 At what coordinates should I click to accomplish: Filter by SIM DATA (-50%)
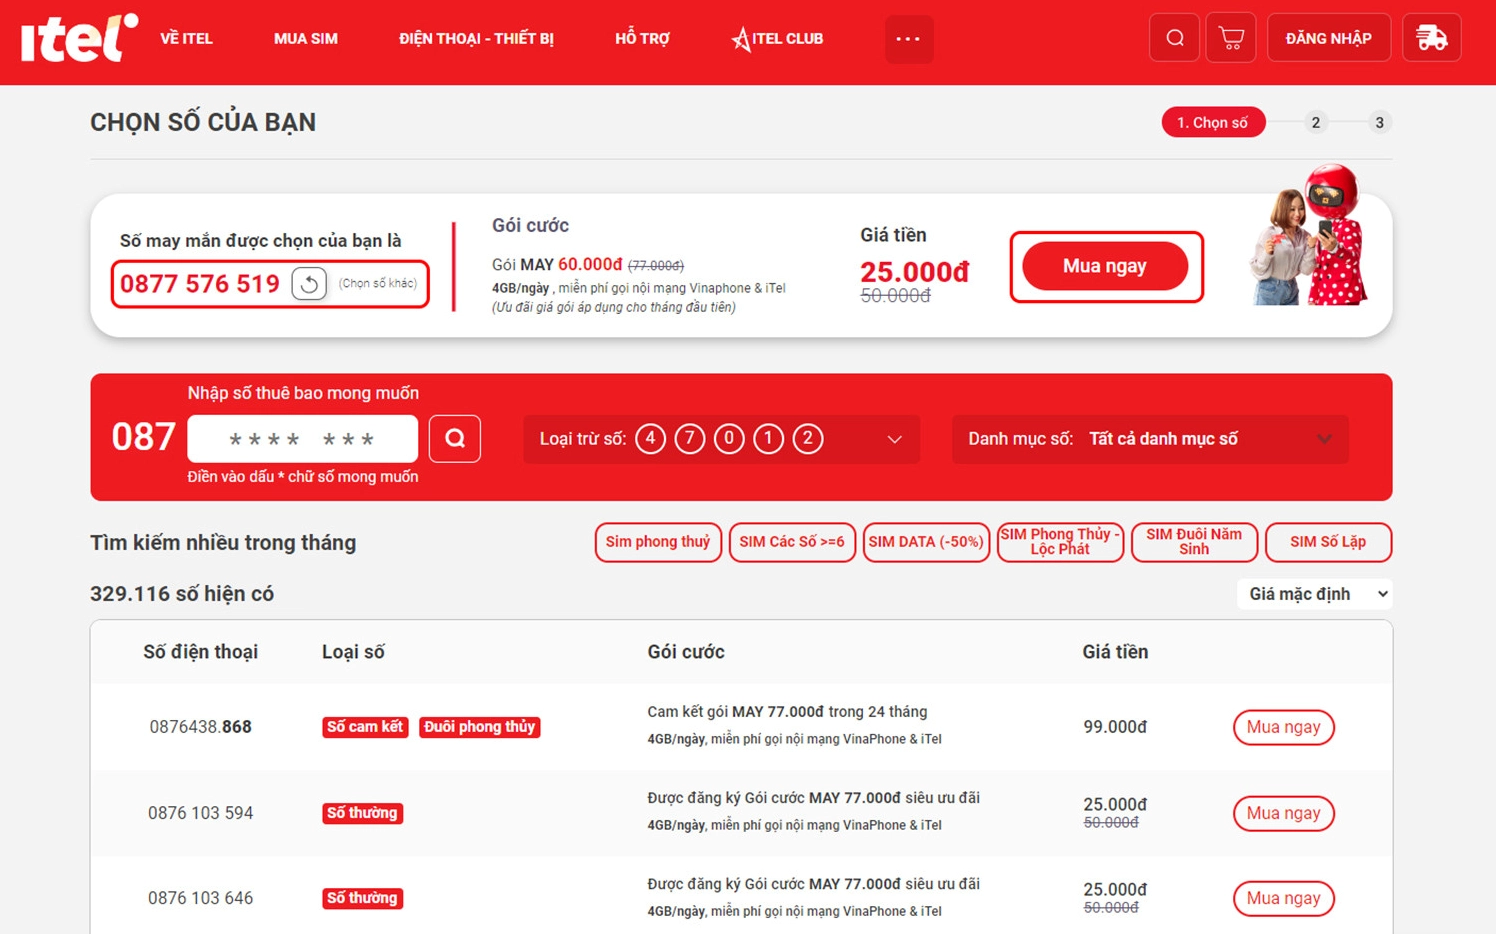pos(926,542)
